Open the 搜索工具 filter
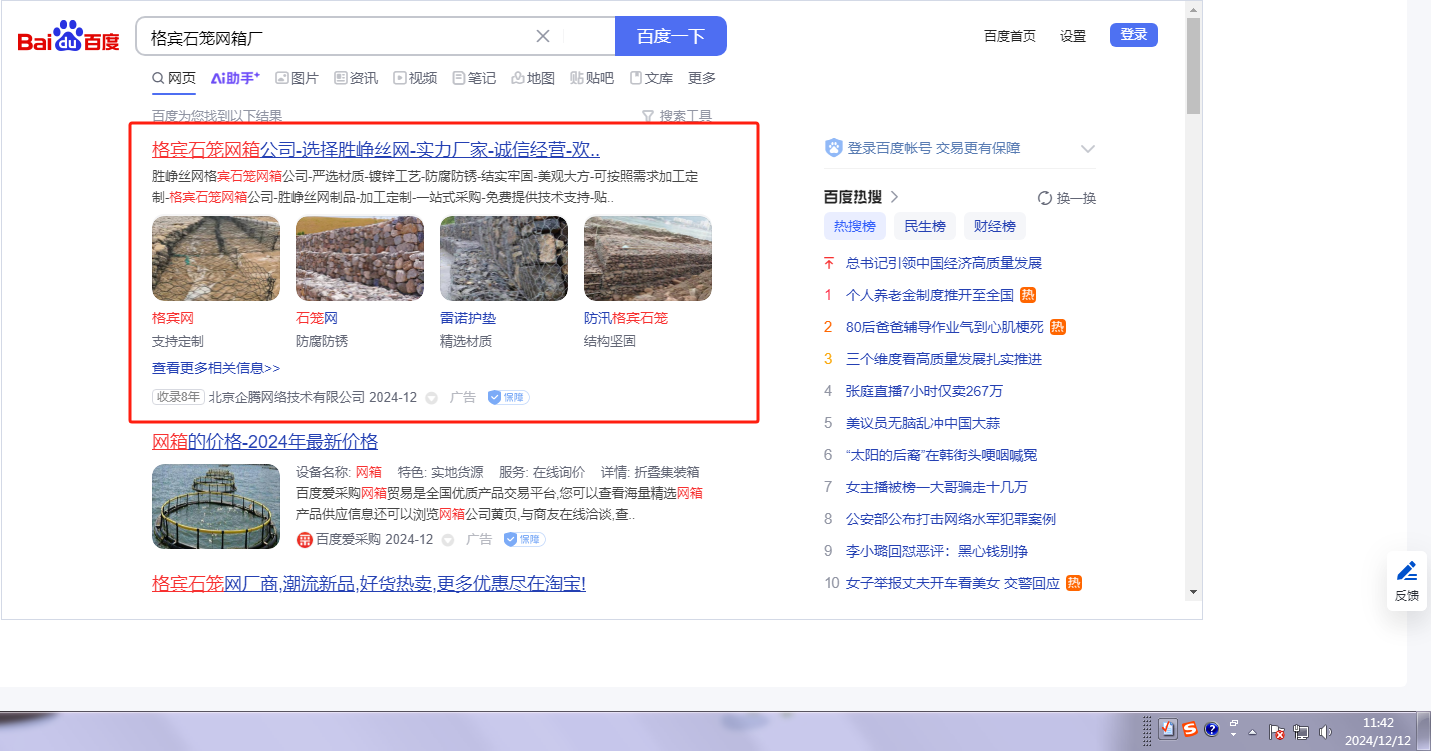This screenshot has height=751, width=1431. (677, 116)
